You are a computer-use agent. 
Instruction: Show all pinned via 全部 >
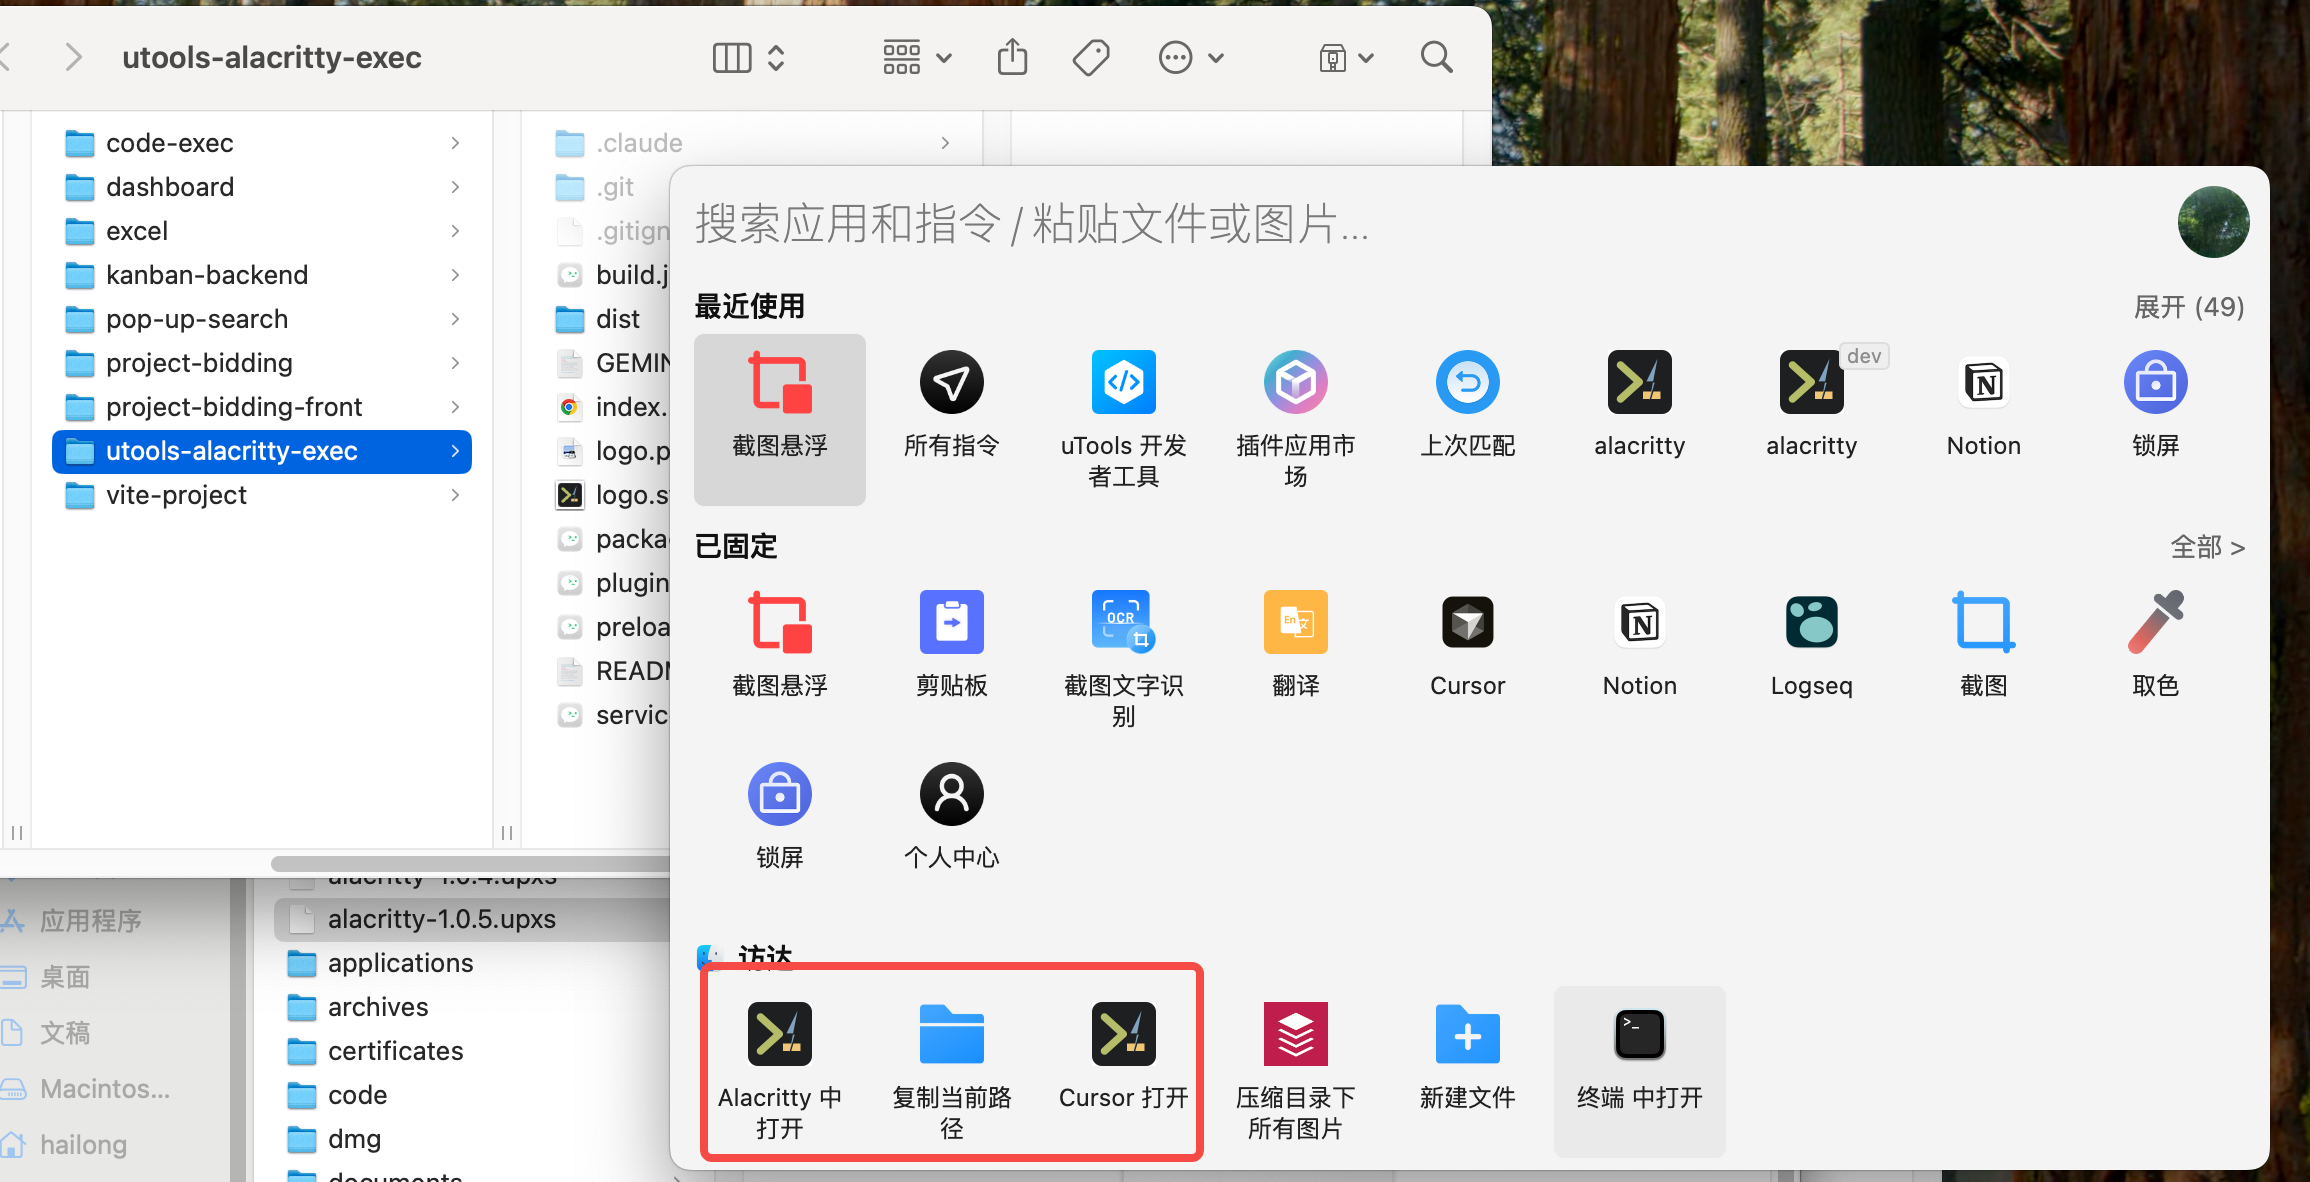coord(2207,547)
